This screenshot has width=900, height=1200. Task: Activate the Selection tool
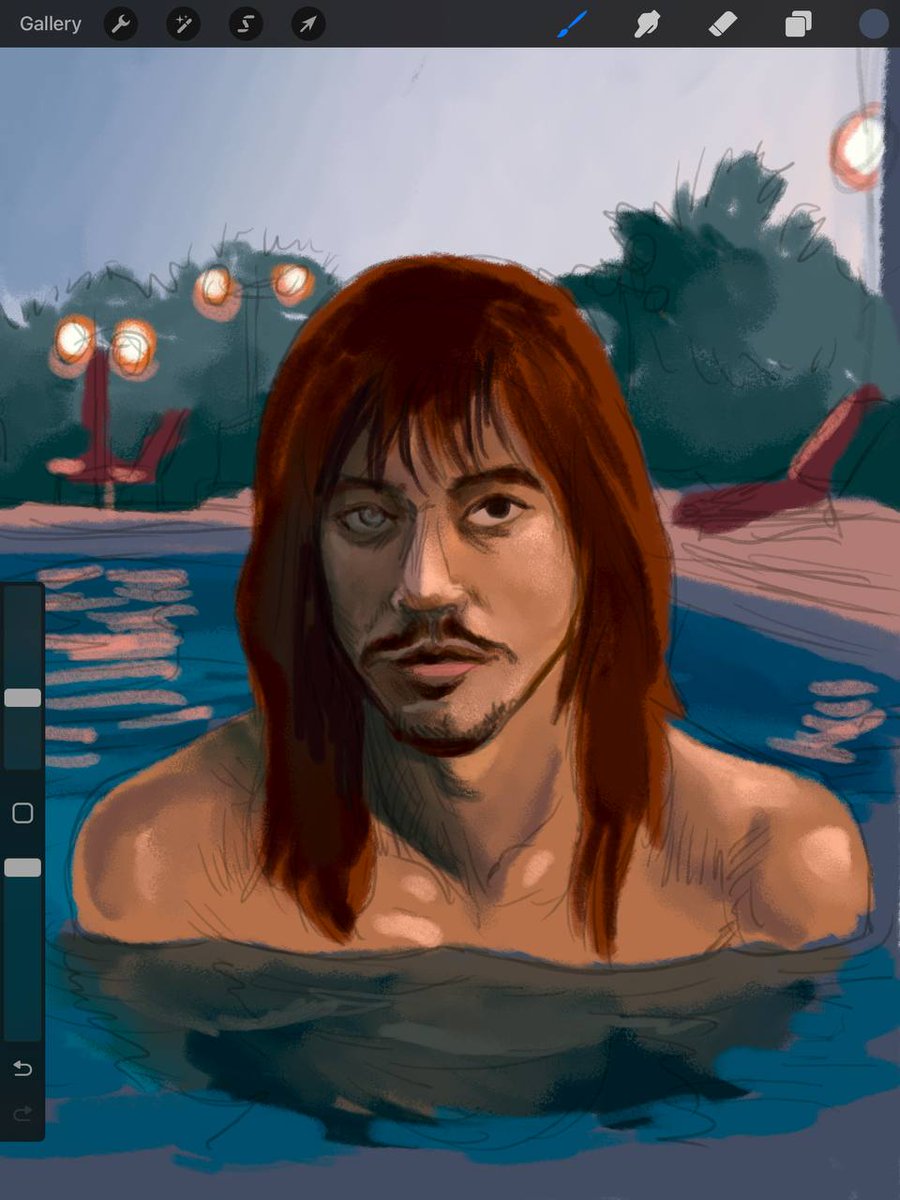(246, 24)
